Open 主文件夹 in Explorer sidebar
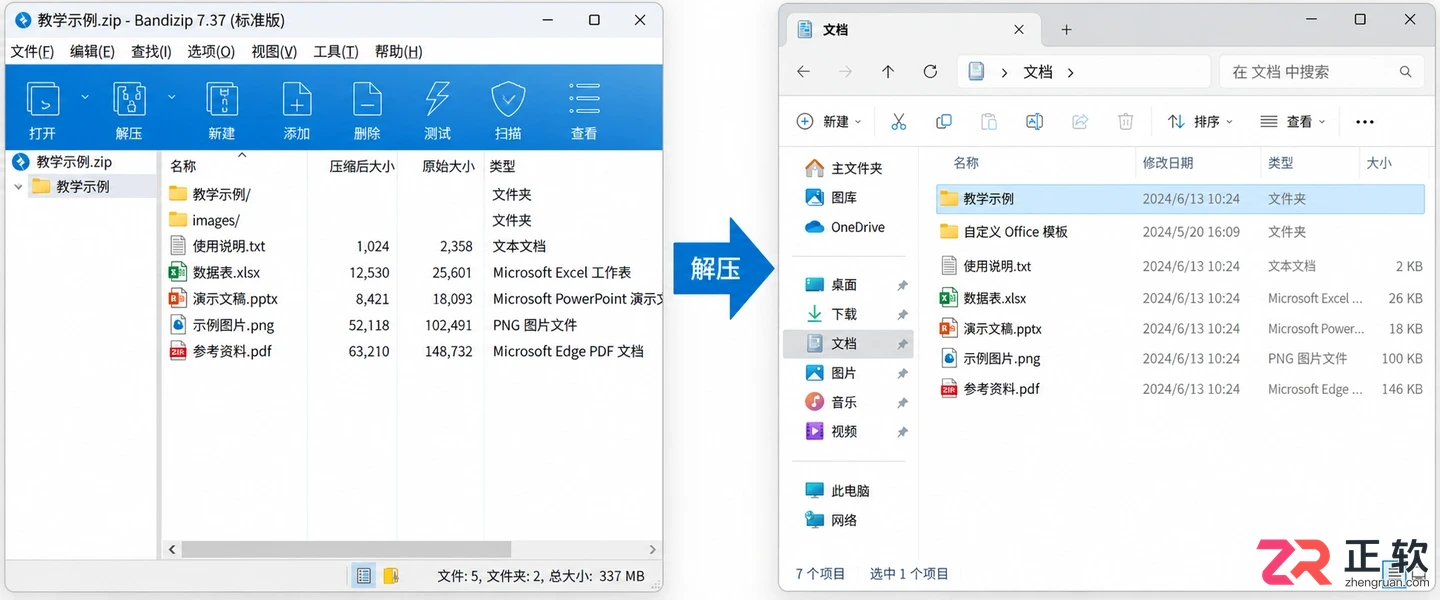Viewport: 1440px width, 600px height. point(846,168)
